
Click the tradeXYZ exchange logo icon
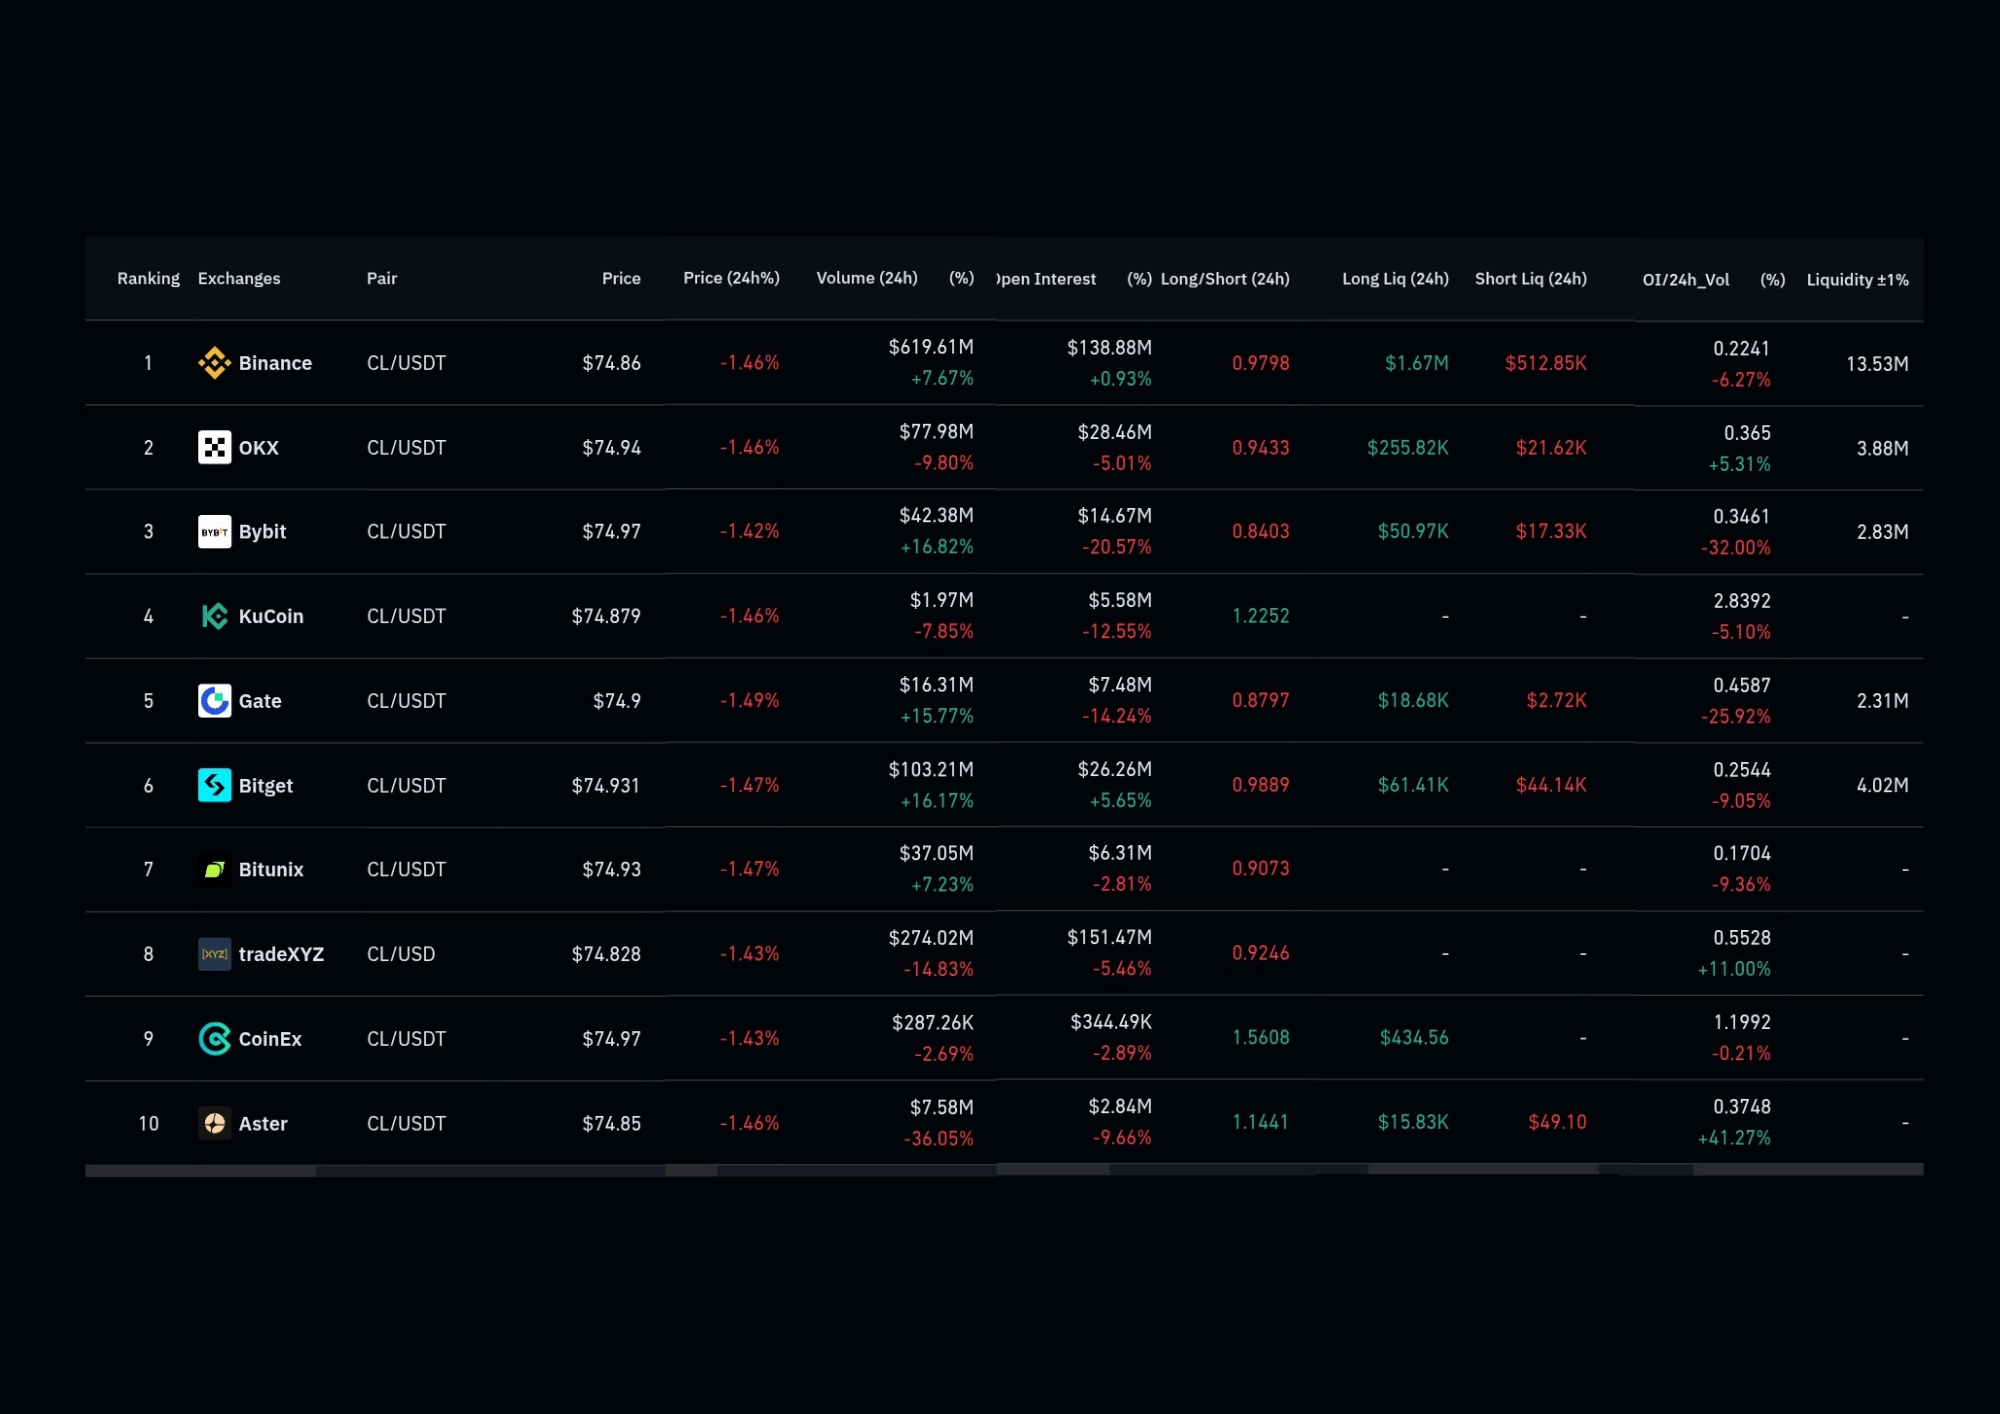coord(214,954)
